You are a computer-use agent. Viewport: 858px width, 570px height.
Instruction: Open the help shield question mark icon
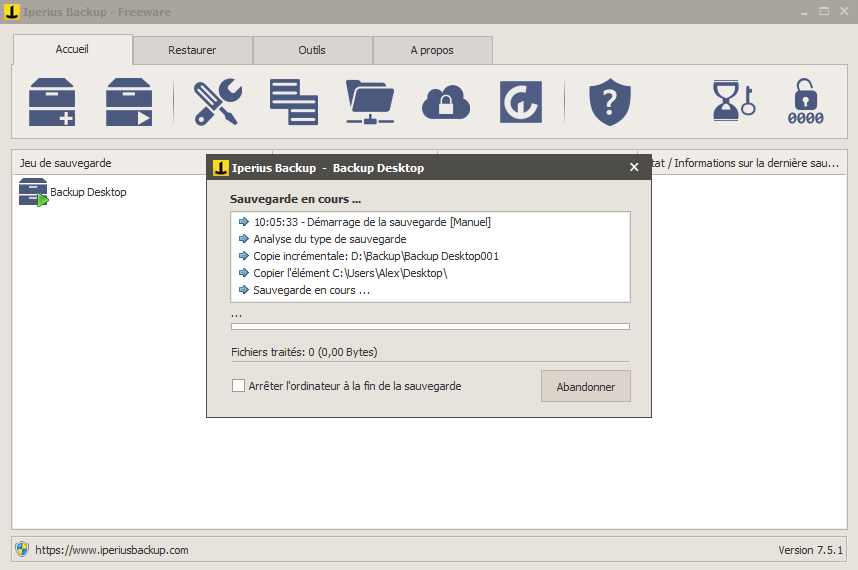[610, 102]
